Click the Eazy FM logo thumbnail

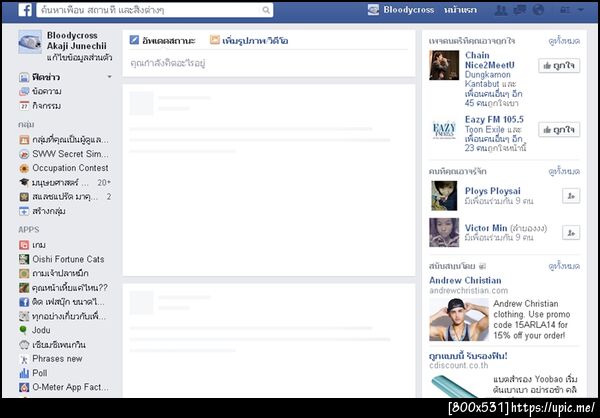444,129
